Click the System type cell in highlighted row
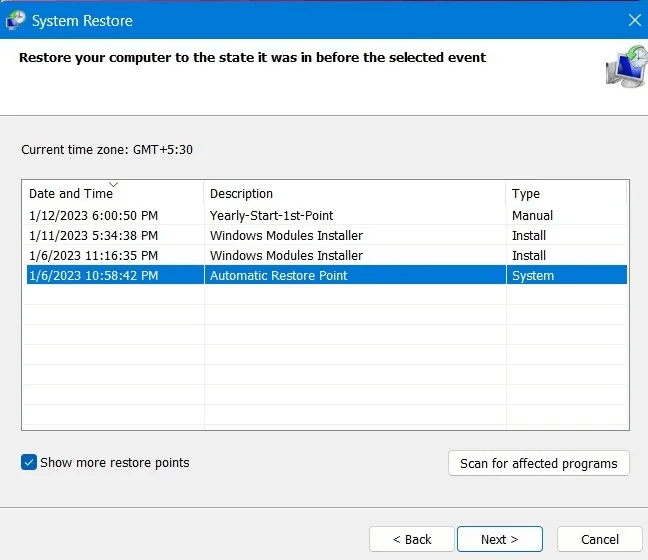Screen dimensions: 648x560 [532, 275]
